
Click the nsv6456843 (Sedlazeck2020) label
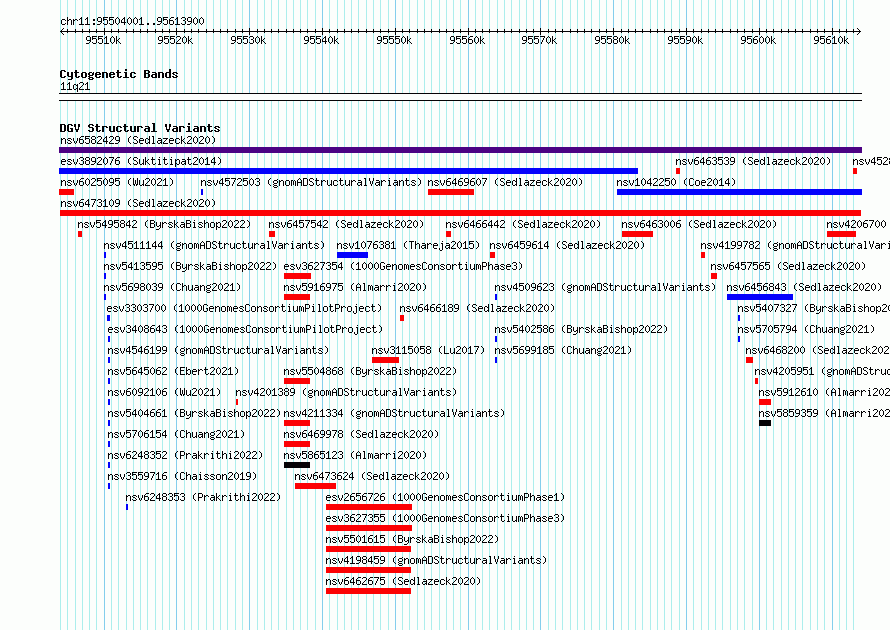(x=804, y=287)
